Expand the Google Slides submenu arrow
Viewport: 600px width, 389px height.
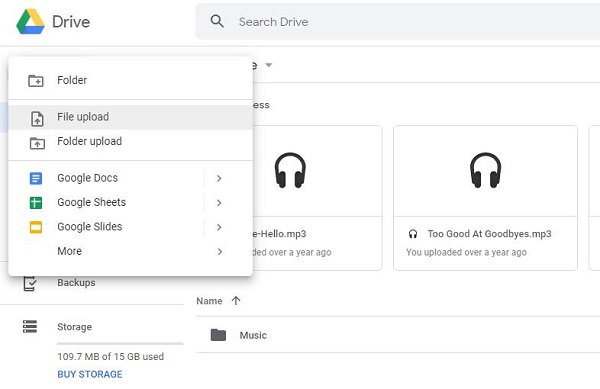click(219, 227)
